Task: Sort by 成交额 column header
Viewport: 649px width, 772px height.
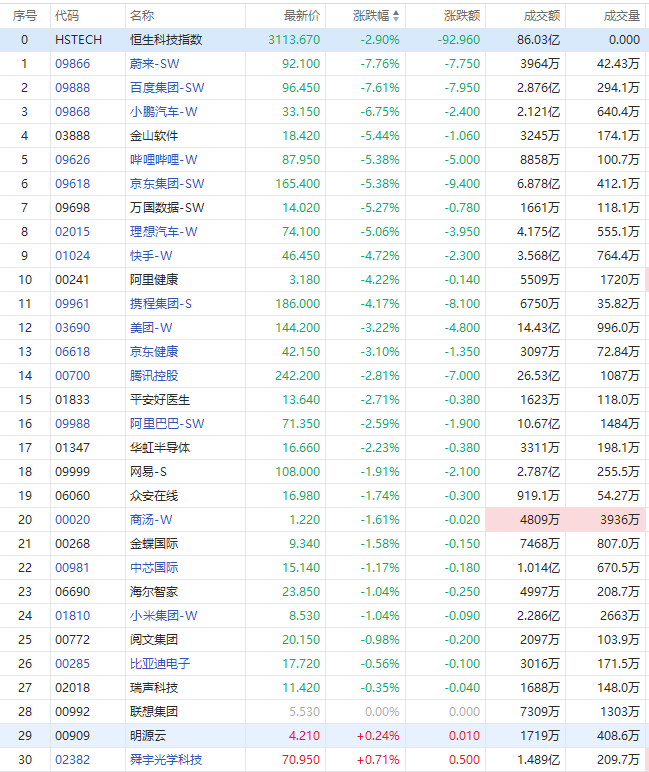Action: (x=542, y=16)
